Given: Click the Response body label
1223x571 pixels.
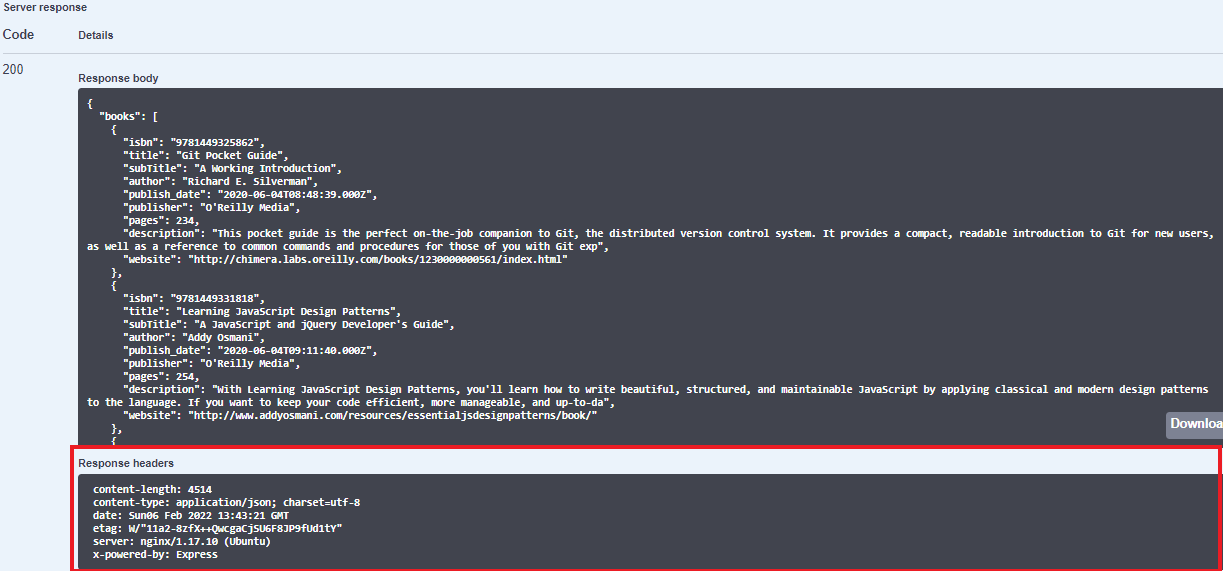Looking at the screenshot, I should coord(118,78).
